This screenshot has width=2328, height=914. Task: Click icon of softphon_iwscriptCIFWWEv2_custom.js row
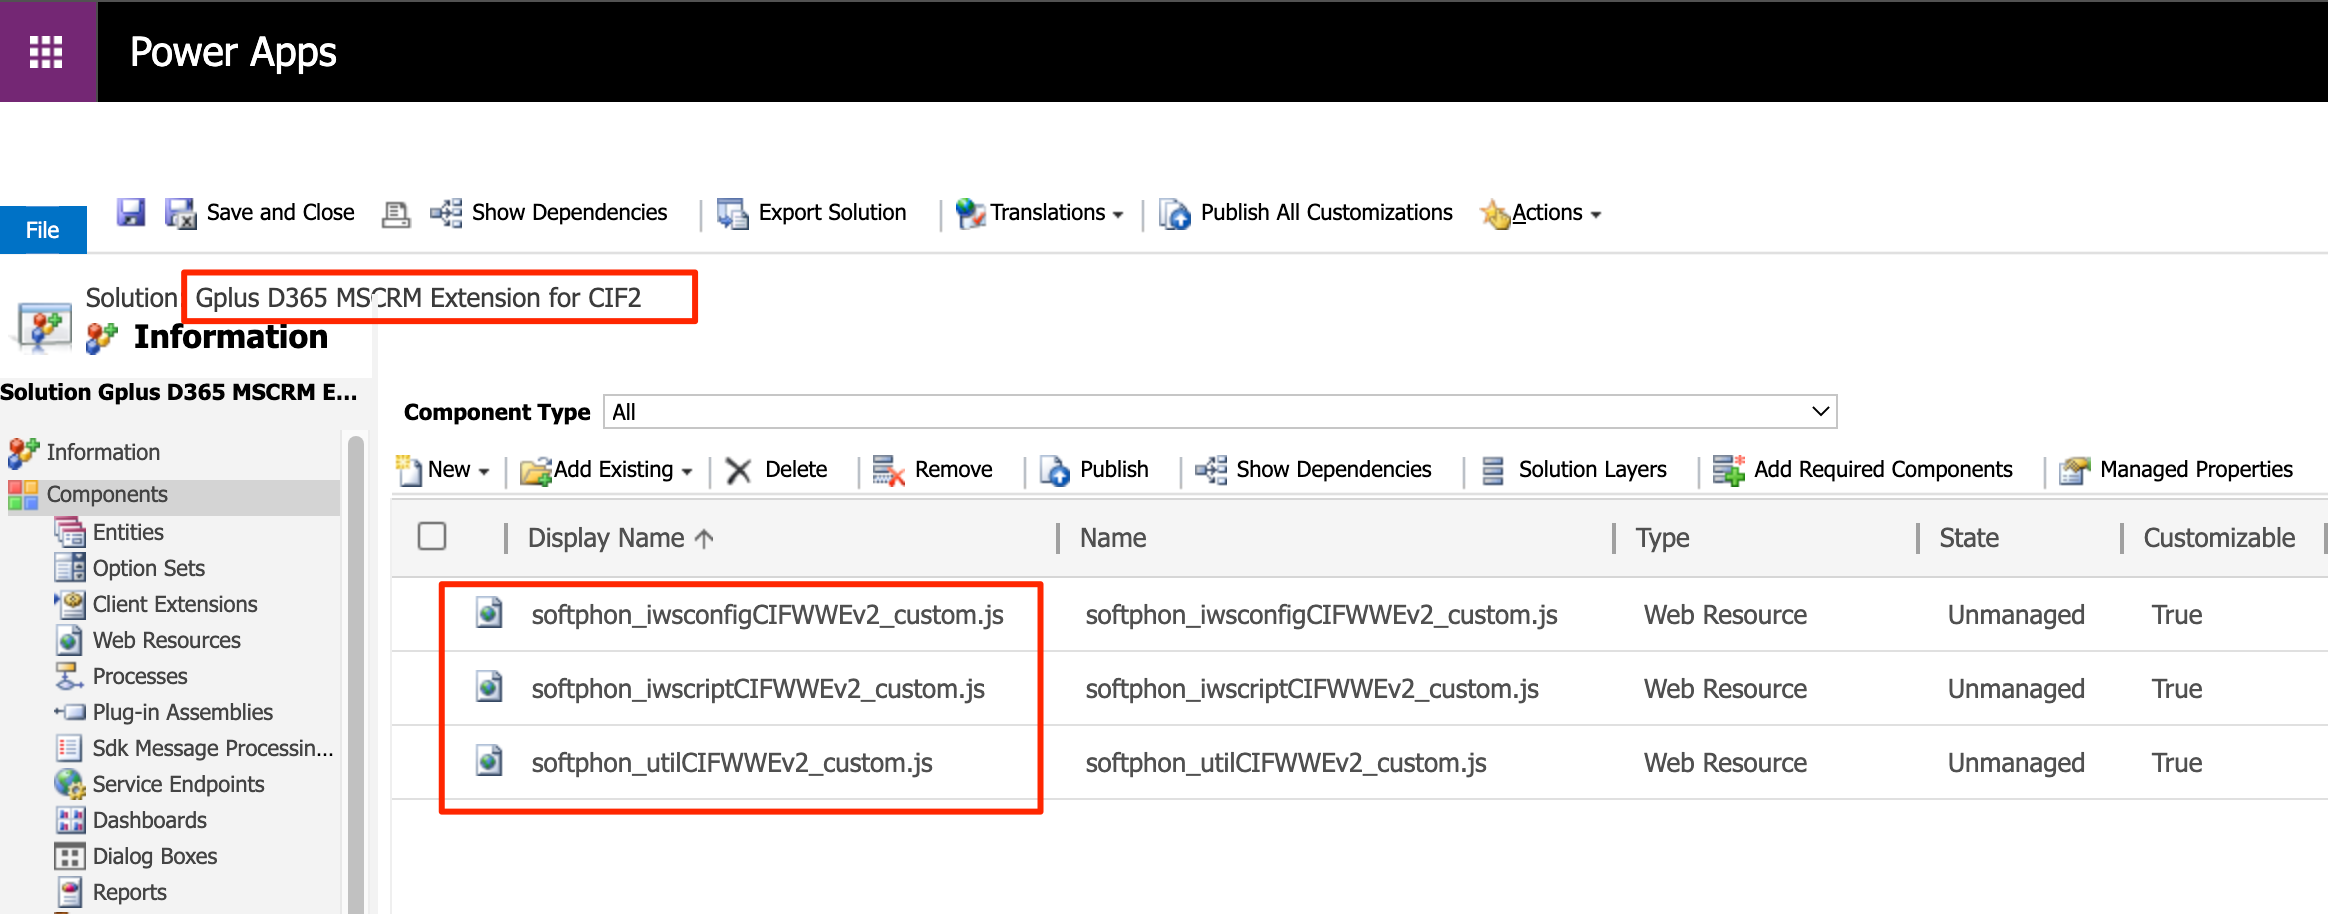click(x=489, y=687)
